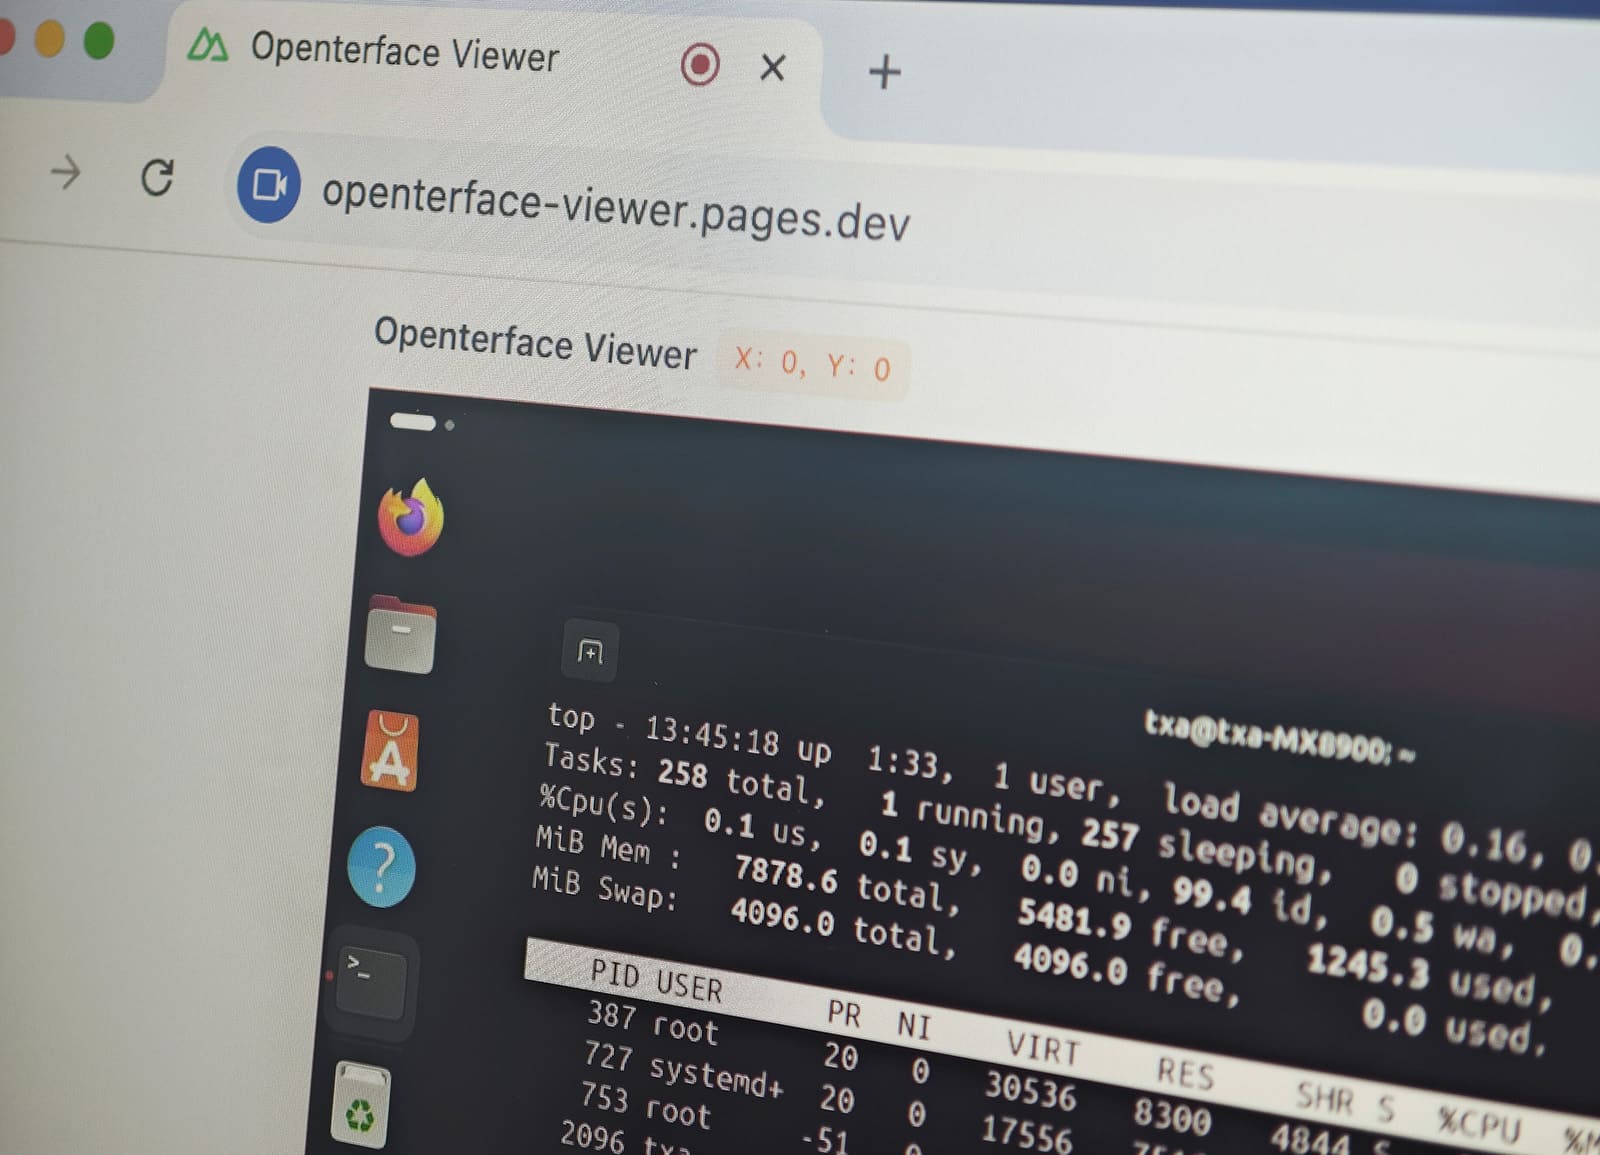Click the PID column header in top
1600x1155 pixels.
click(x=615, y=972)
